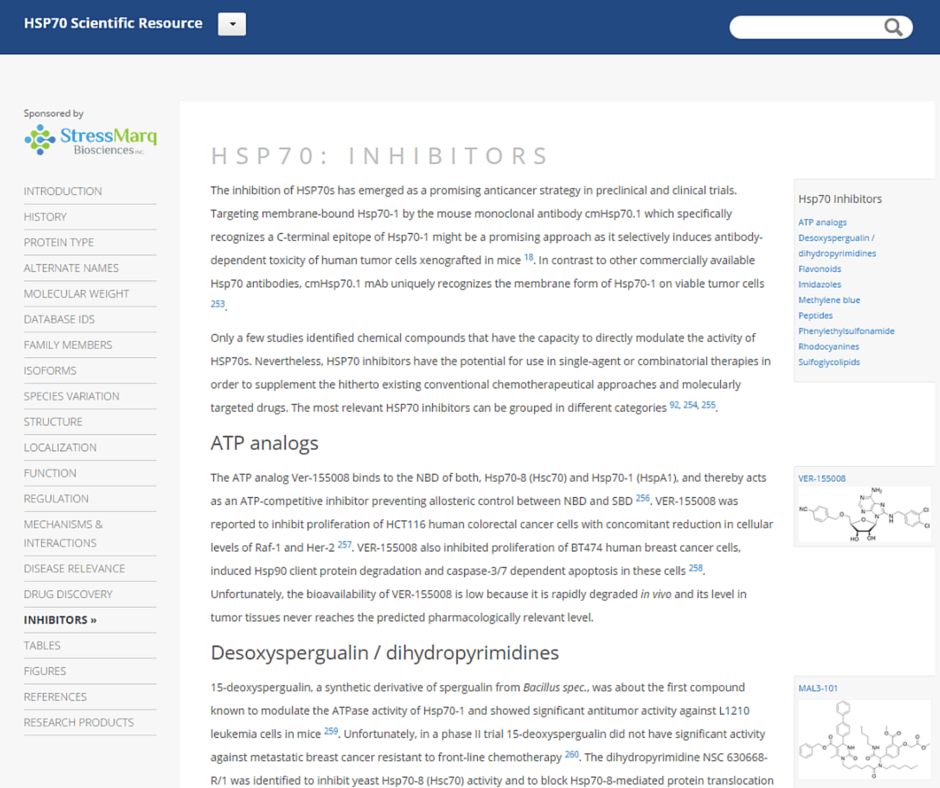Go to Family Members
This screenshot has width=940, height=788.
pyautogui.click(x=68, y=345)
